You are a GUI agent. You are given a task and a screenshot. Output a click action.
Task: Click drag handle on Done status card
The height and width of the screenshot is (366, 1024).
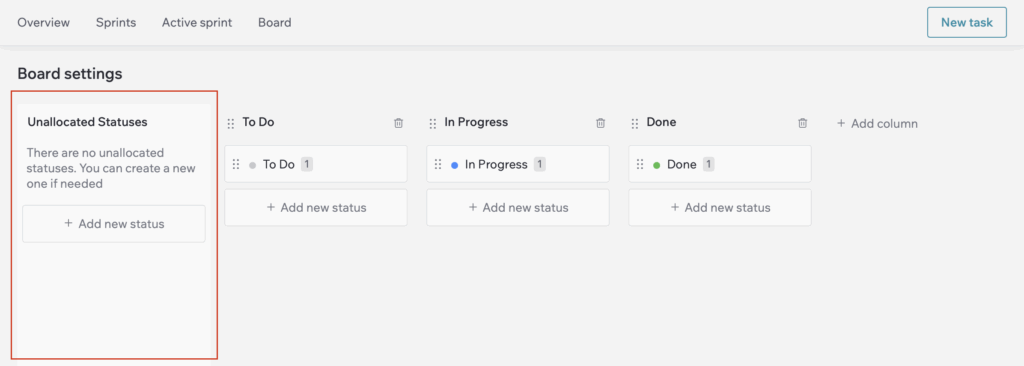[x=641, y=165]
